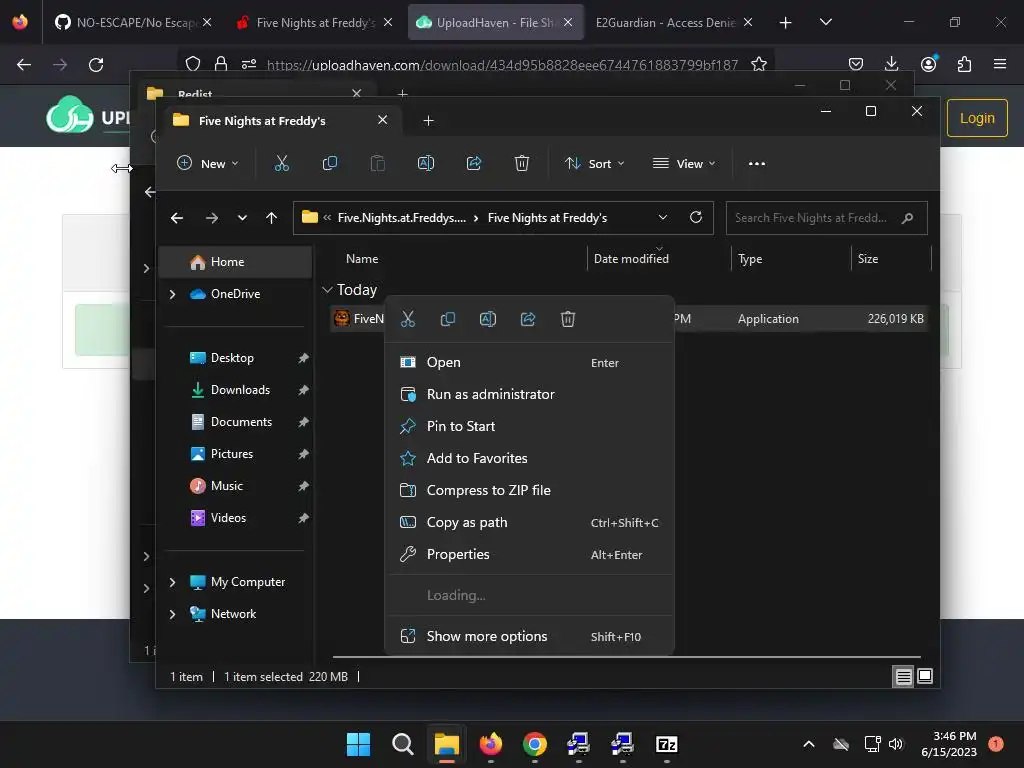Click the taskbar clock and date
Image resolution: width=1024 pixels, height=768 pixels.
[949, 744]
